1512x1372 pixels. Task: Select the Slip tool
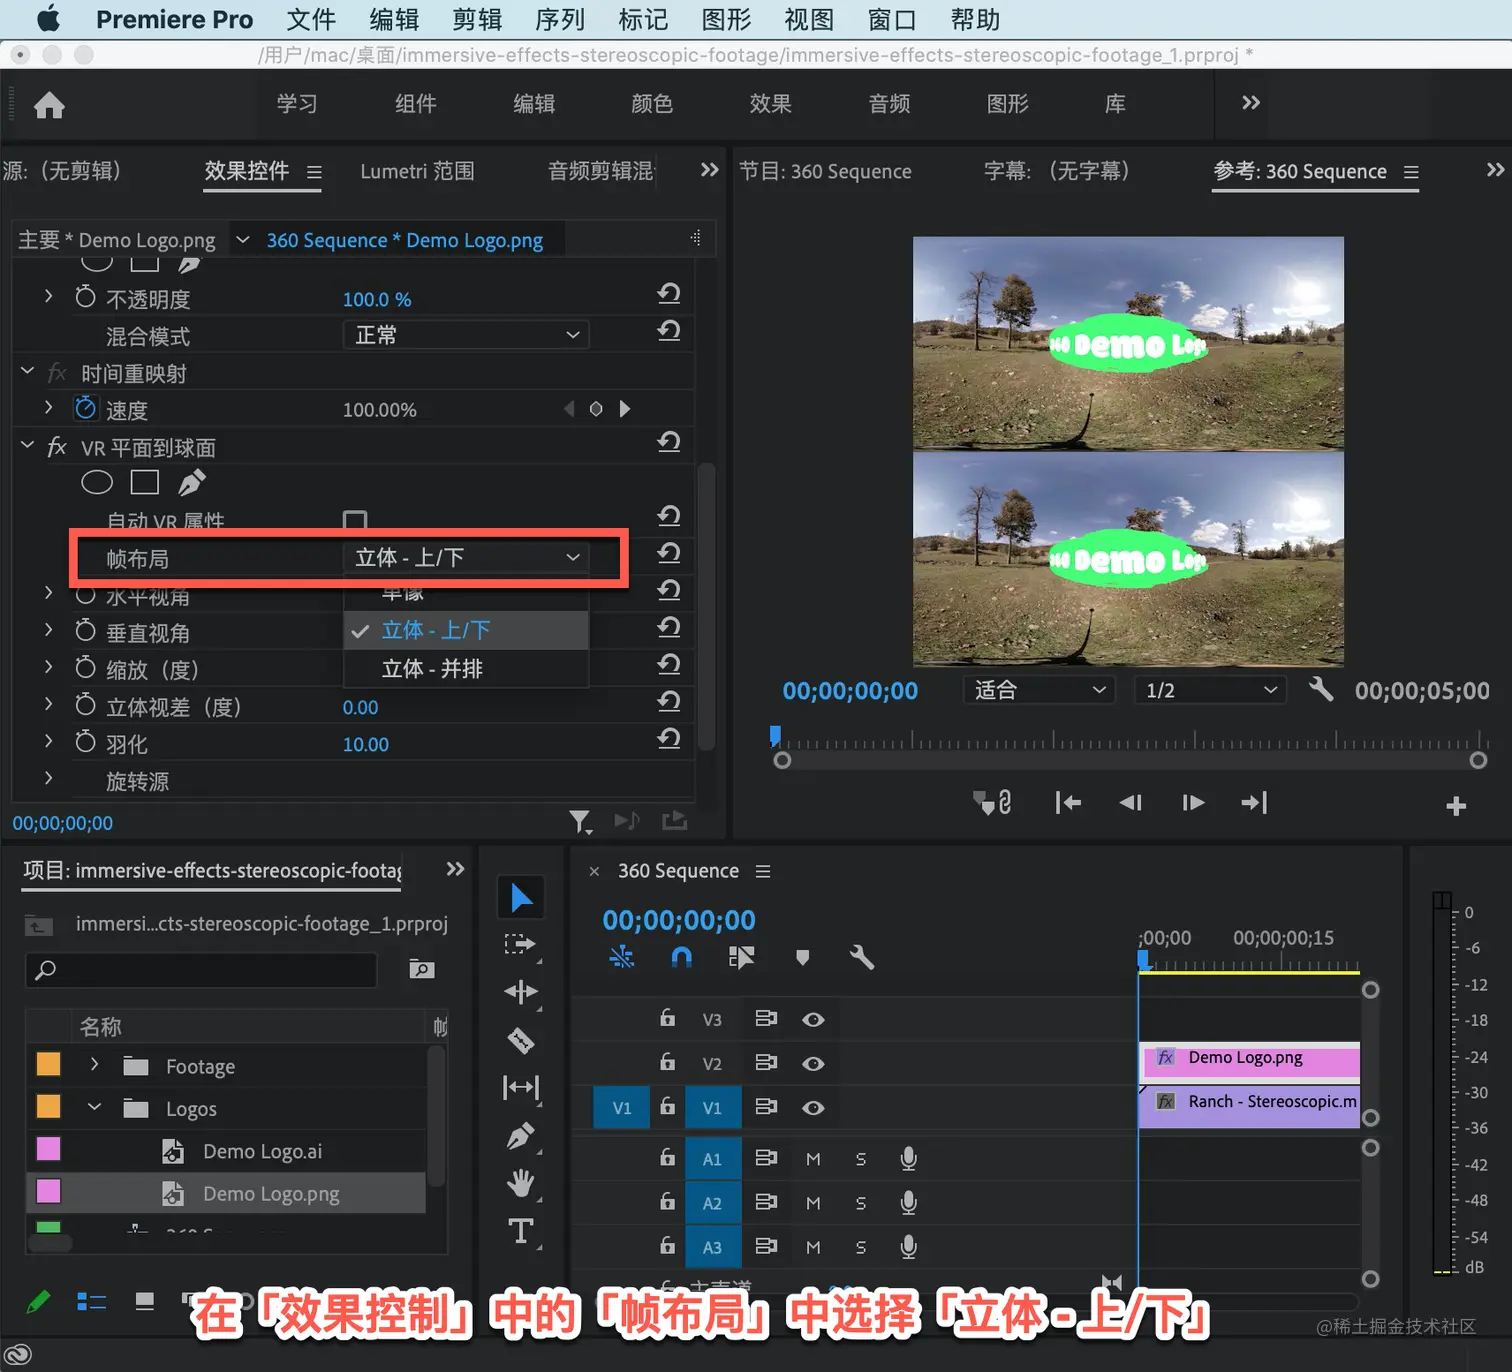tap(521, 1087)
